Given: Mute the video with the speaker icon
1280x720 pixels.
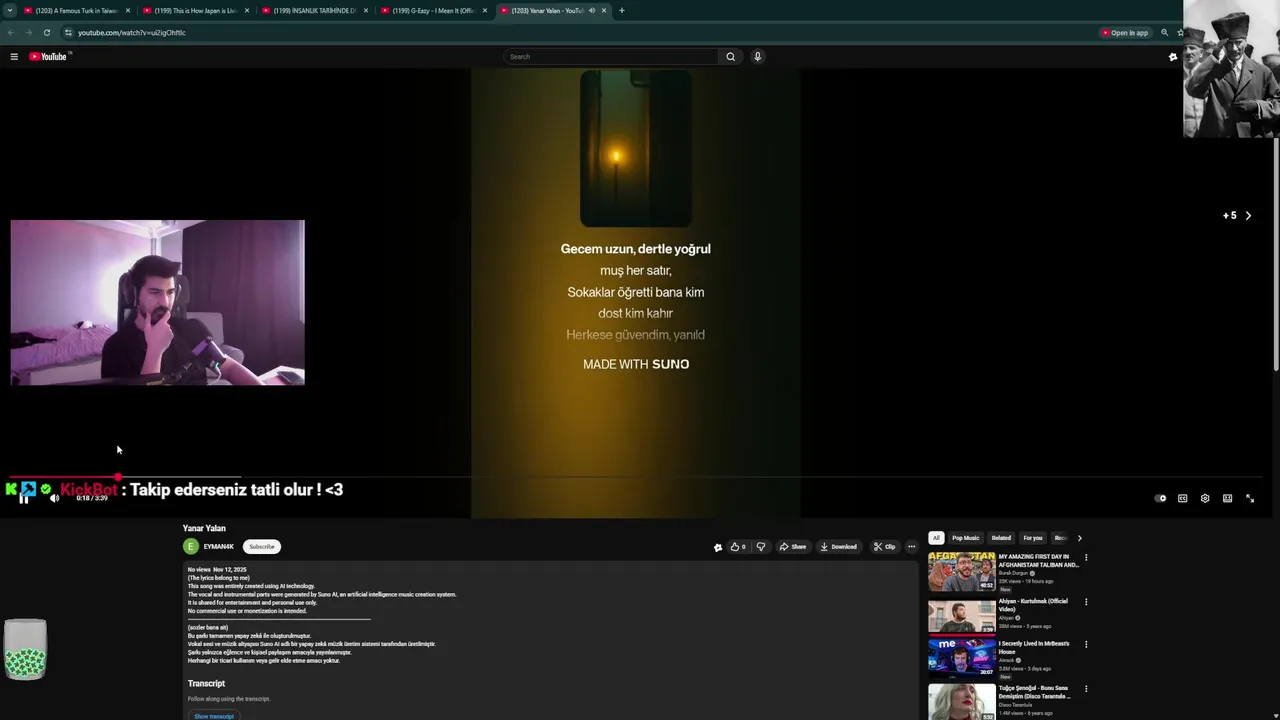Looking at the screenshot, I should pyautogui.click(x=54, y=498).
